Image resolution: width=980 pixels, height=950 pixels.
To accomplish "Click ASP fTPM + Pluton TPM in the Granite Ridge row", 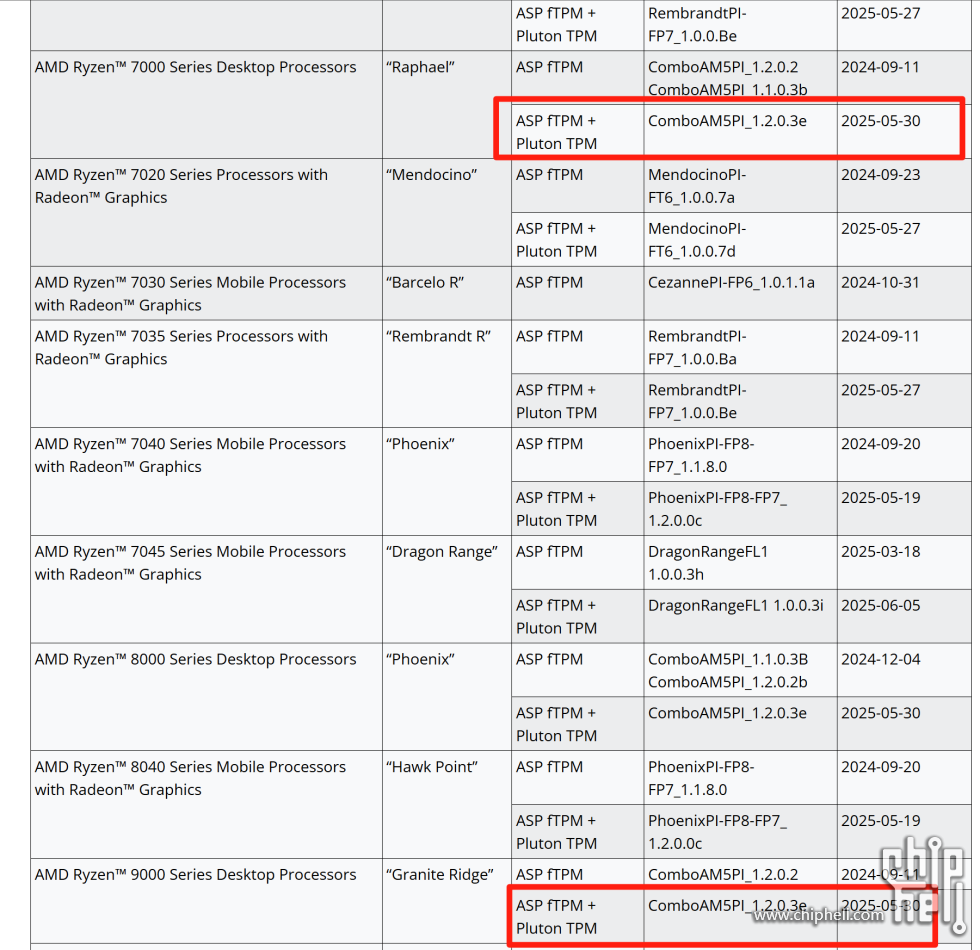I will pyautogui.click(x=578, y=917).
